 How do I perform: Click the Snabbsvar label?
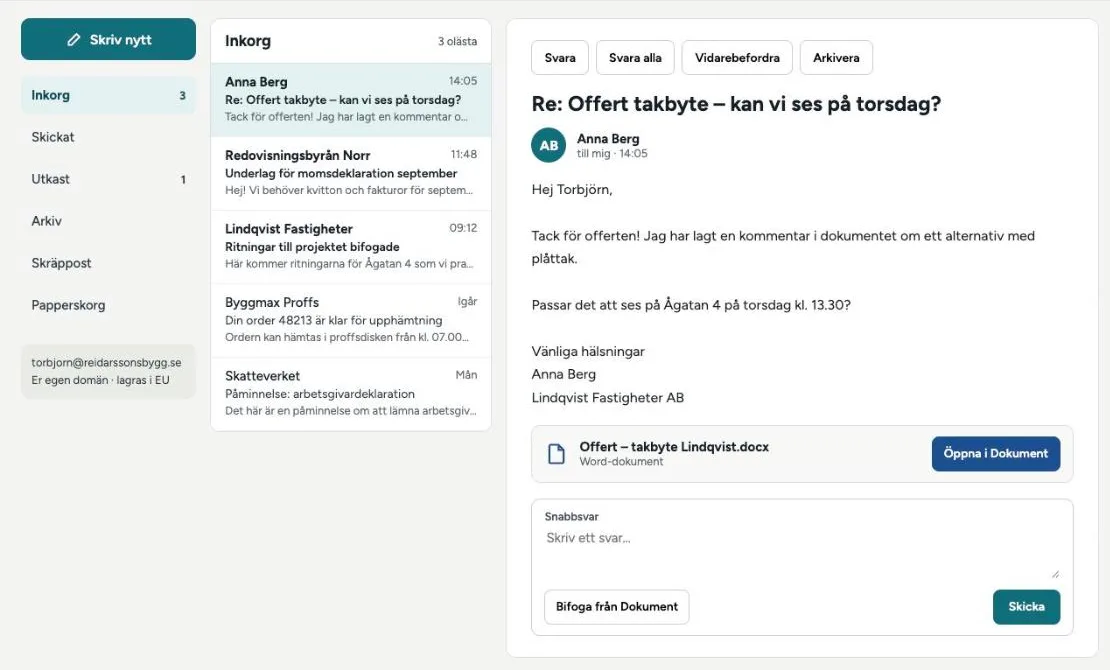[571, 517]
